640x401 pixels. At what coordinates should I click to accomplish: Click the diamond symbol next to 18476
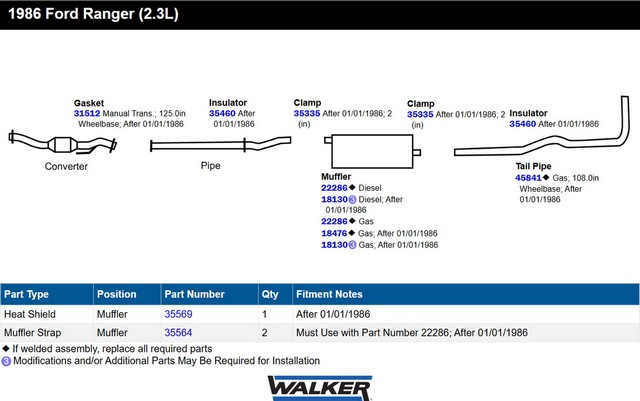(351, 233)
